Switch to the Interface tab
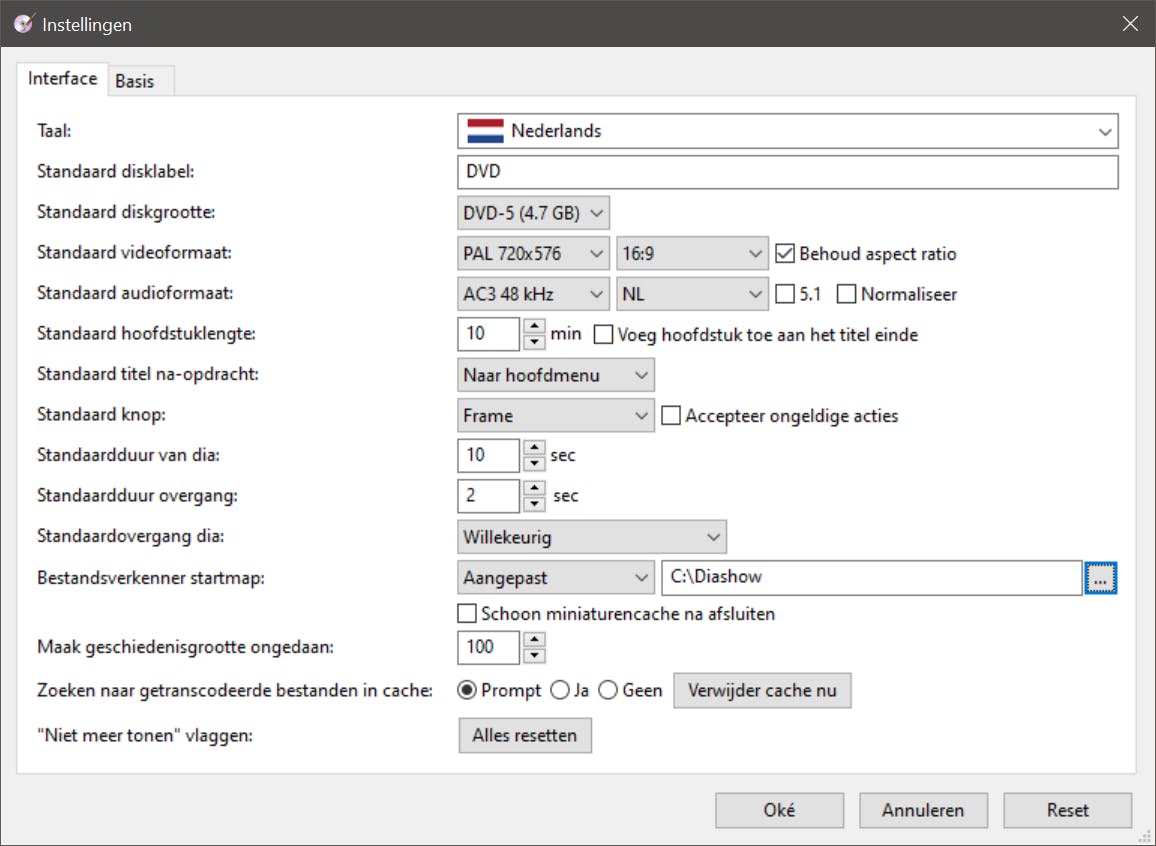The width and height of the screenshot is (1156, 846). click(x=63, y=79)
